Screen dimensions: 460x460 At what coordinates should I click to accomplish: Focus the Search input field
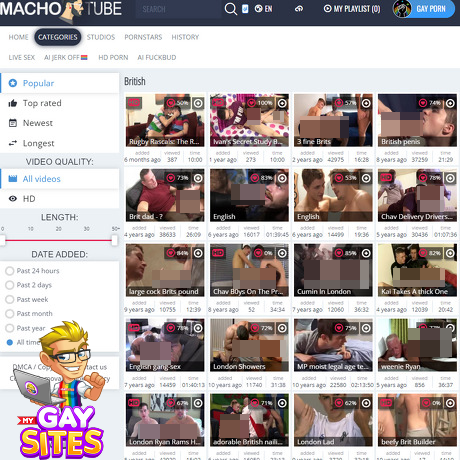tap(178, 9)
